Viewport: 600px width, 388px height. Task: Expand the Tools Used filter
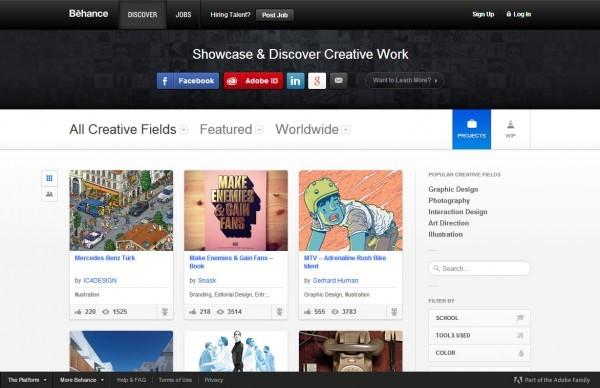pyautogui.click(x=479, y=335)
